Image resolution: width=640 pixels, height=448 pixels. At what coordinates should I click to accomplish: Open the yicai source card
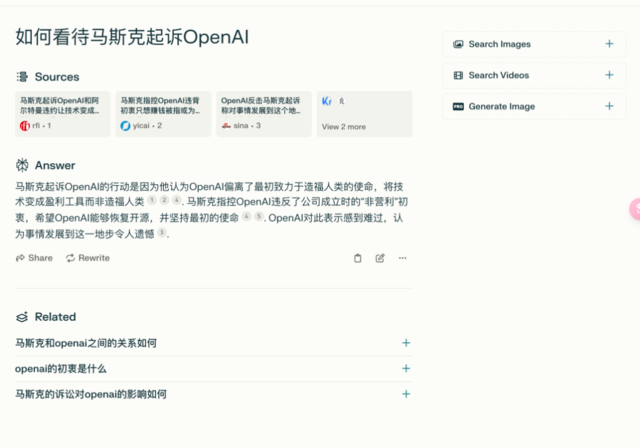click(x=163, y=114)
